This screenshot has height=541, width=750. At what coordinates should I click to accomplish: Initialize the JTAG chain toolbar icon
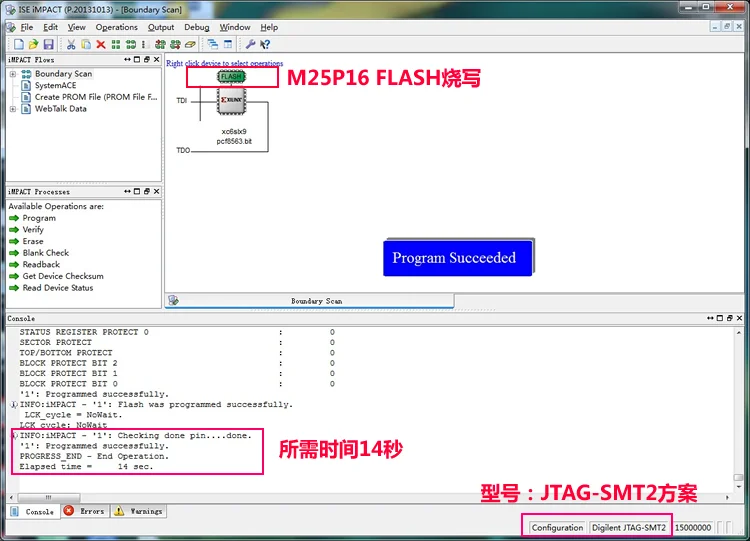click(x=131, y=44)
